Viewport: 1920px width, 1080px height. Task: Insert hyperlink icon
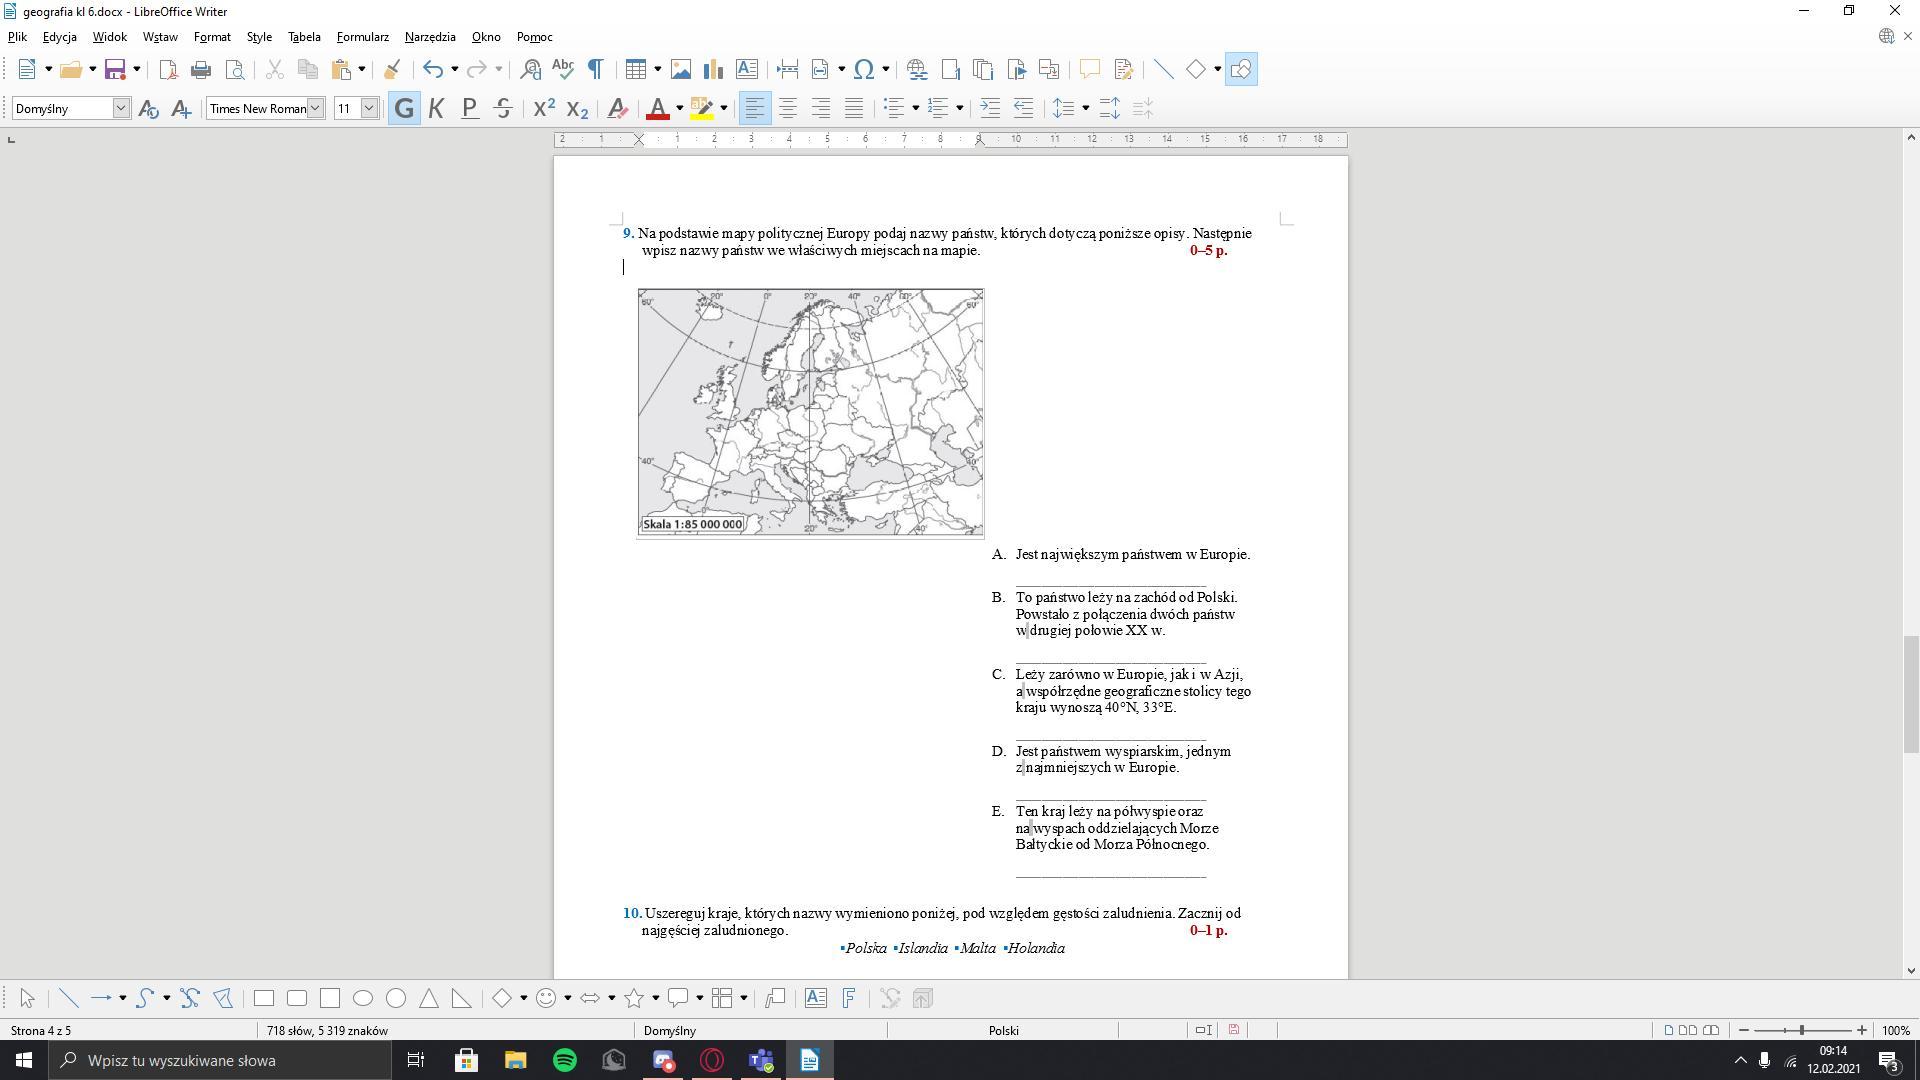coord(916,69)
